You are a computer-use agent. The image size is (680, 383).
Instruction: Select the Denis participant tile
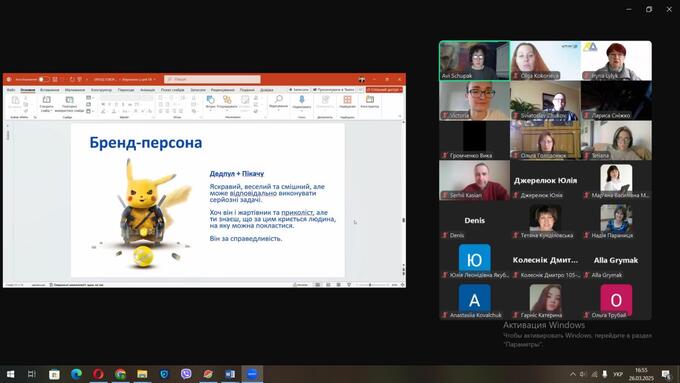[474, 220]
